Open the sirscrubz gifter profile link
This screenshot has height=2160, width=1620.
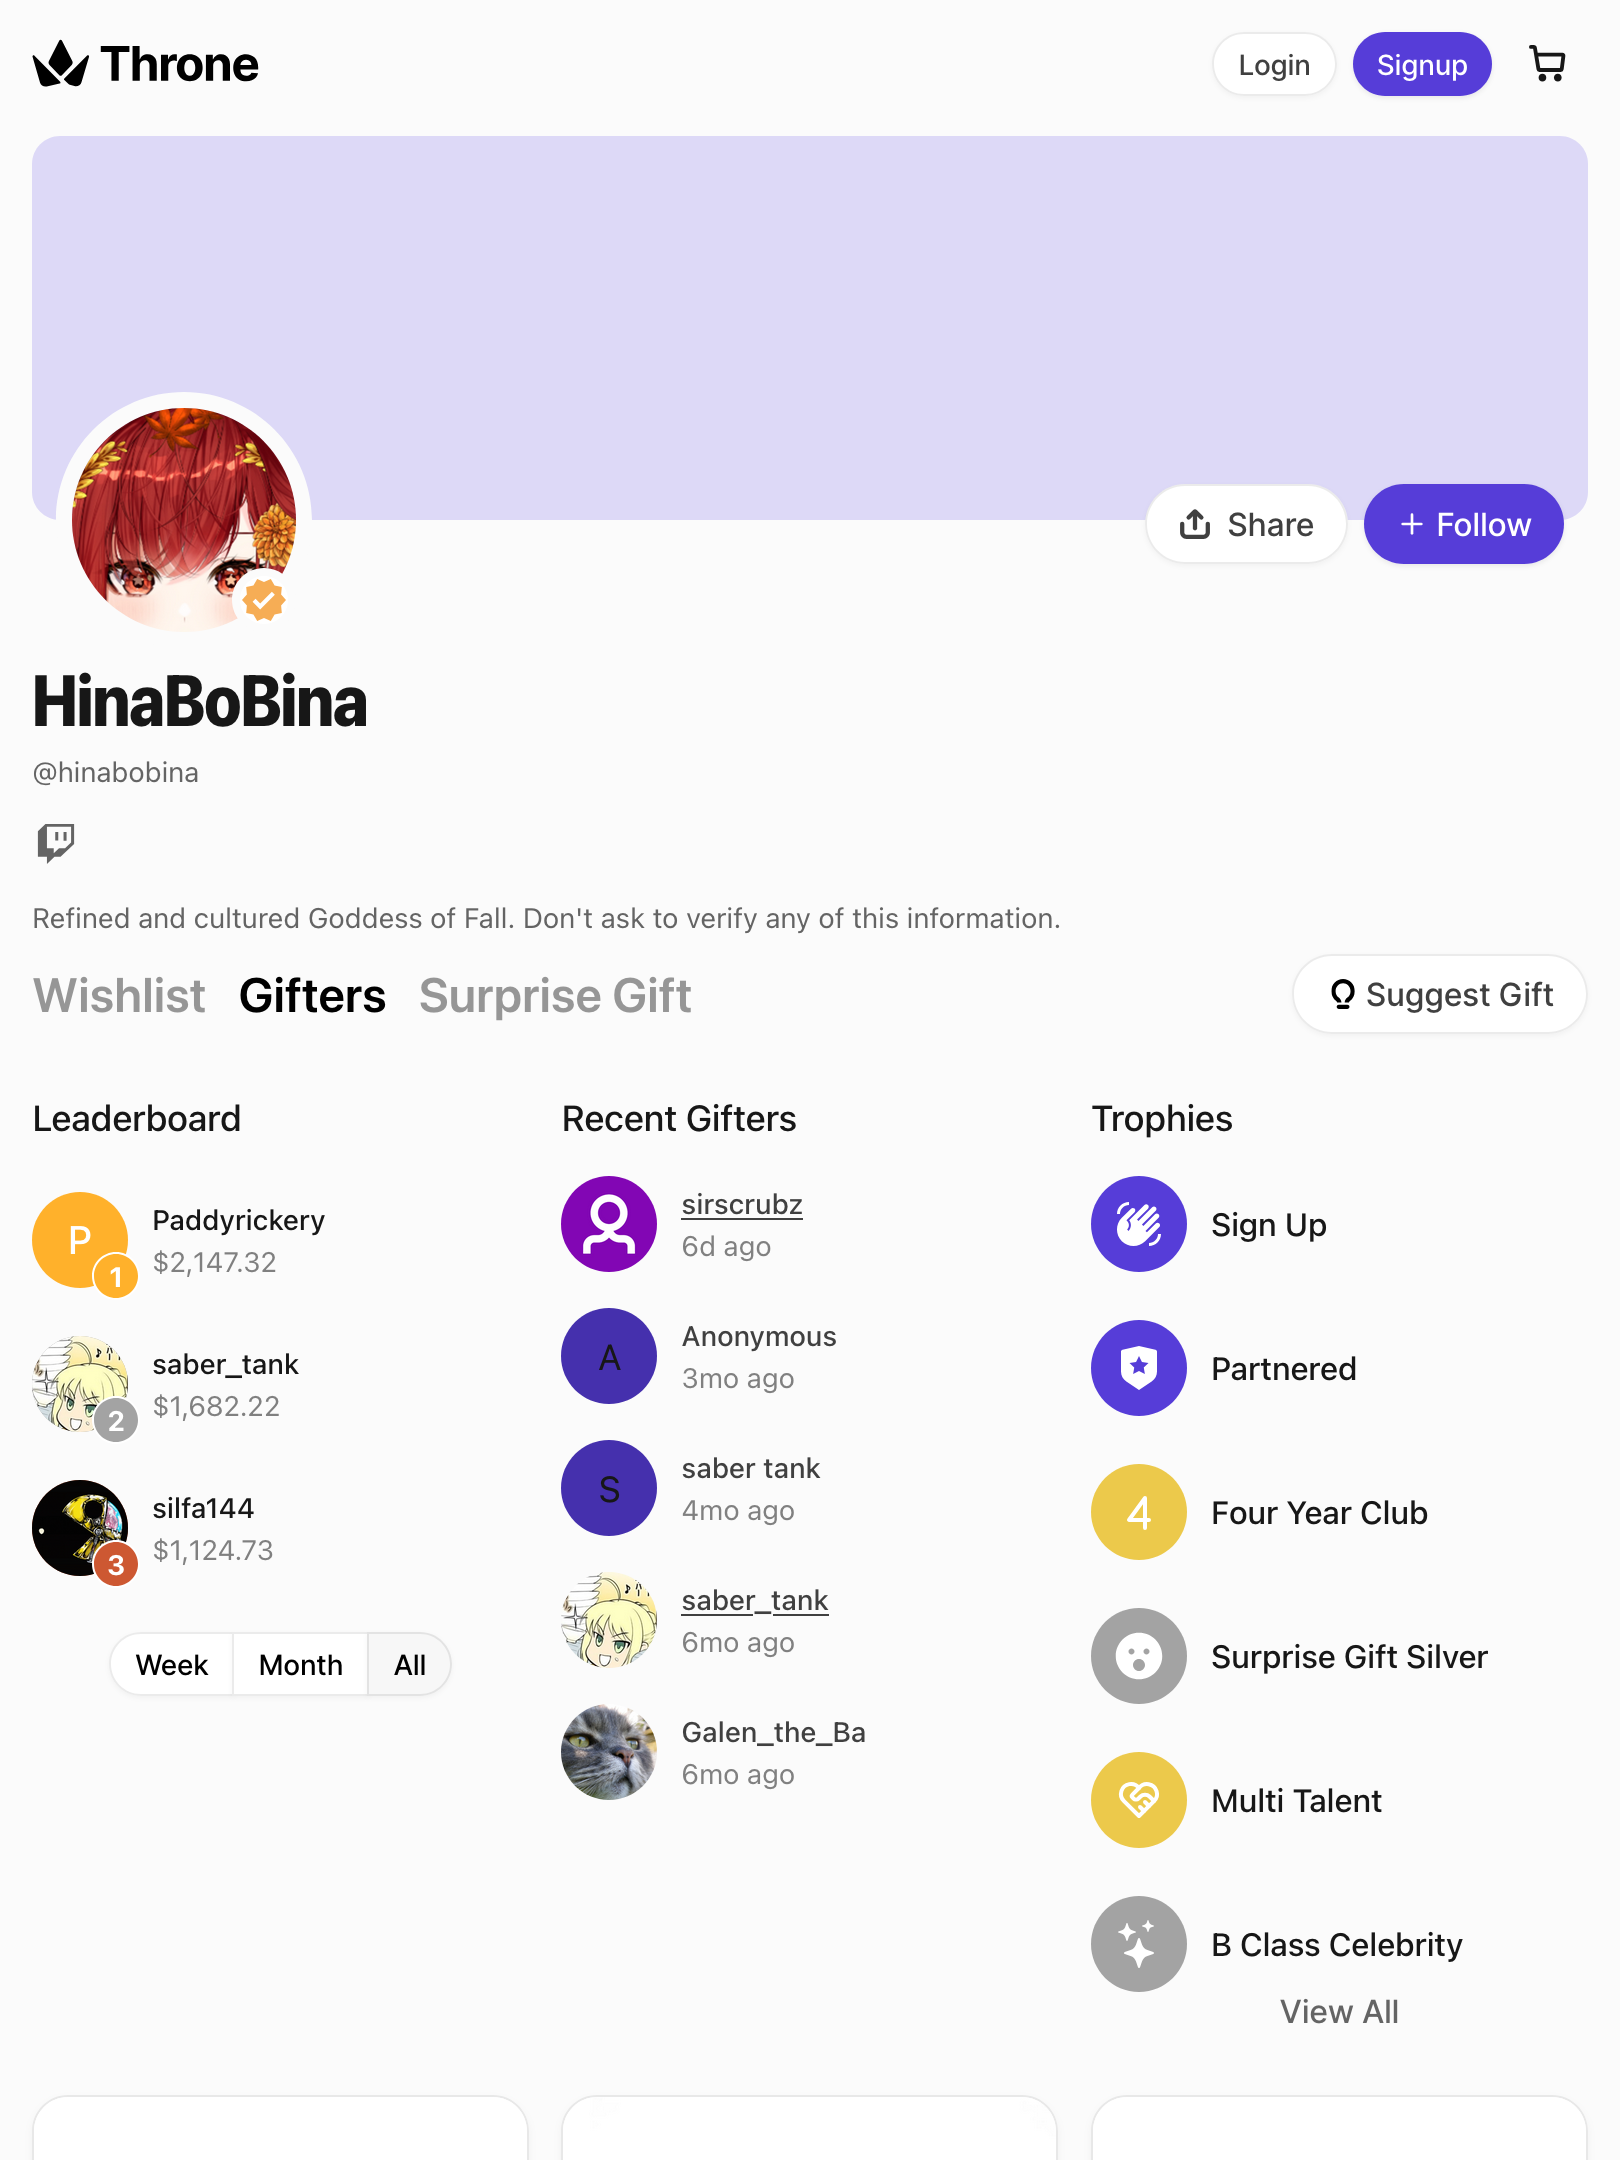[742, 1204]
